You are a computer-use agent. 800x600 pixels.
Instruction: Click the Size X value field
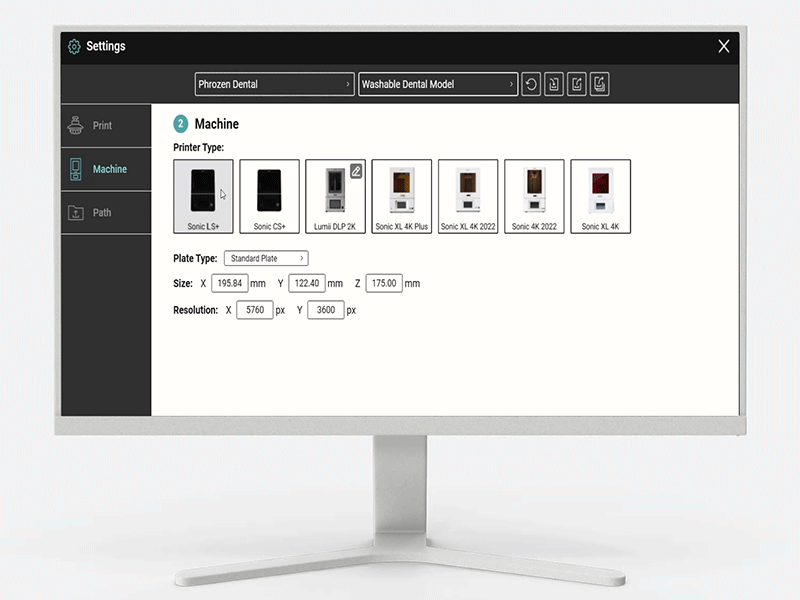pyautogui.click(x=230, y=283)
